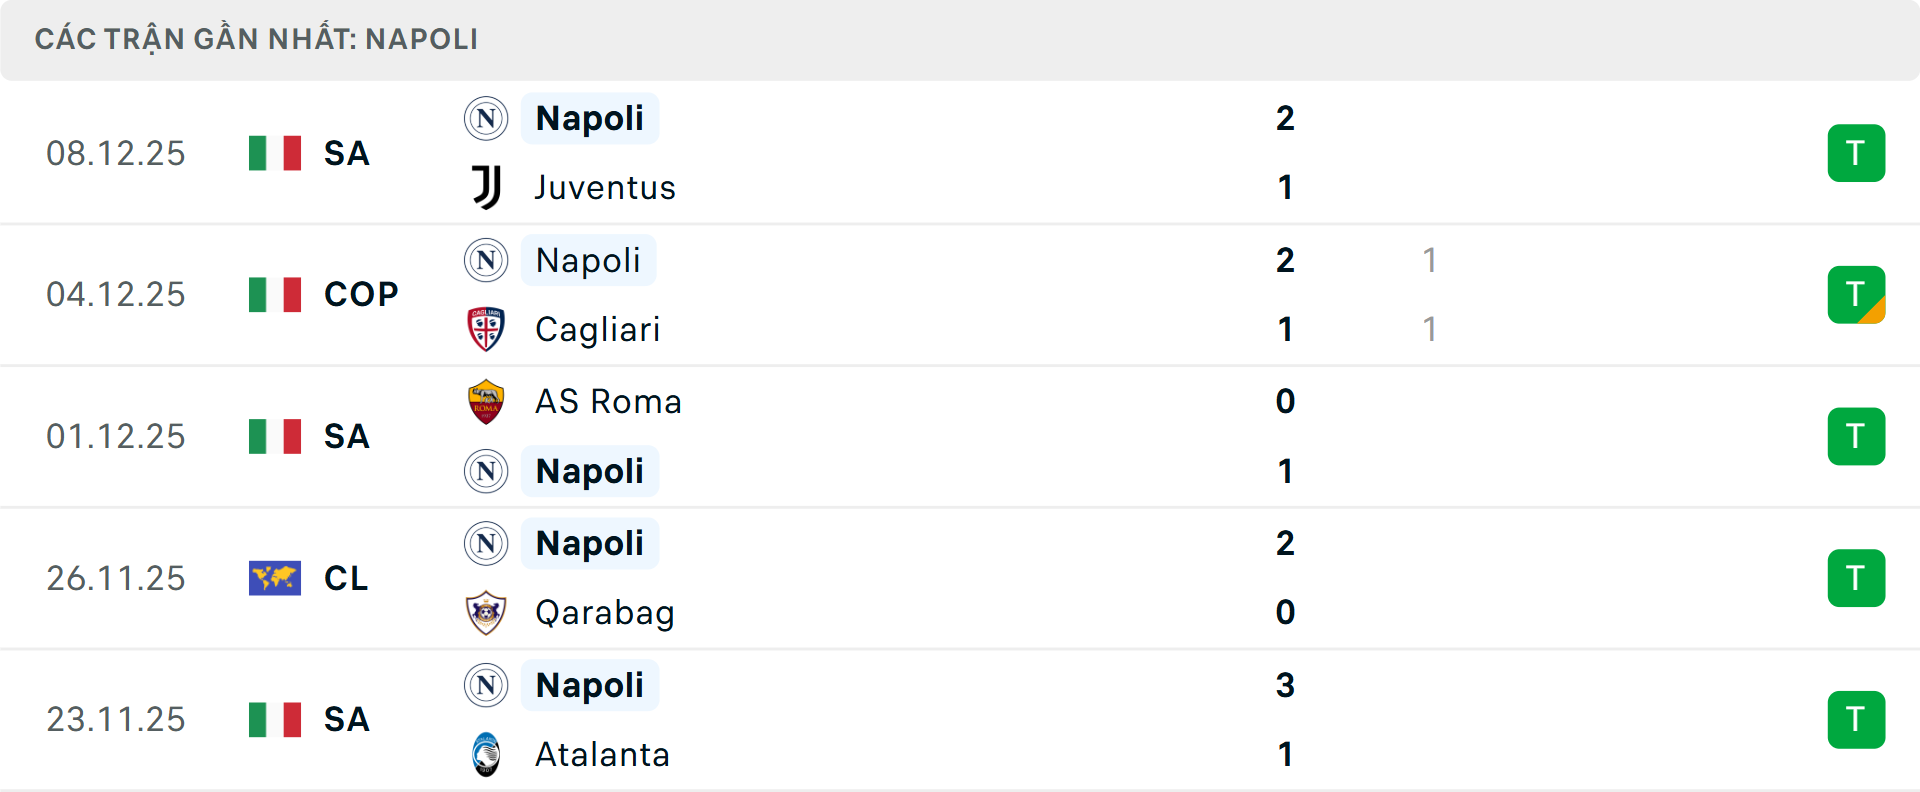Image resolution: width=1920 pixels, height=792 pixels.
Task: Click the Qarabag club emblem
Action: 486,613
